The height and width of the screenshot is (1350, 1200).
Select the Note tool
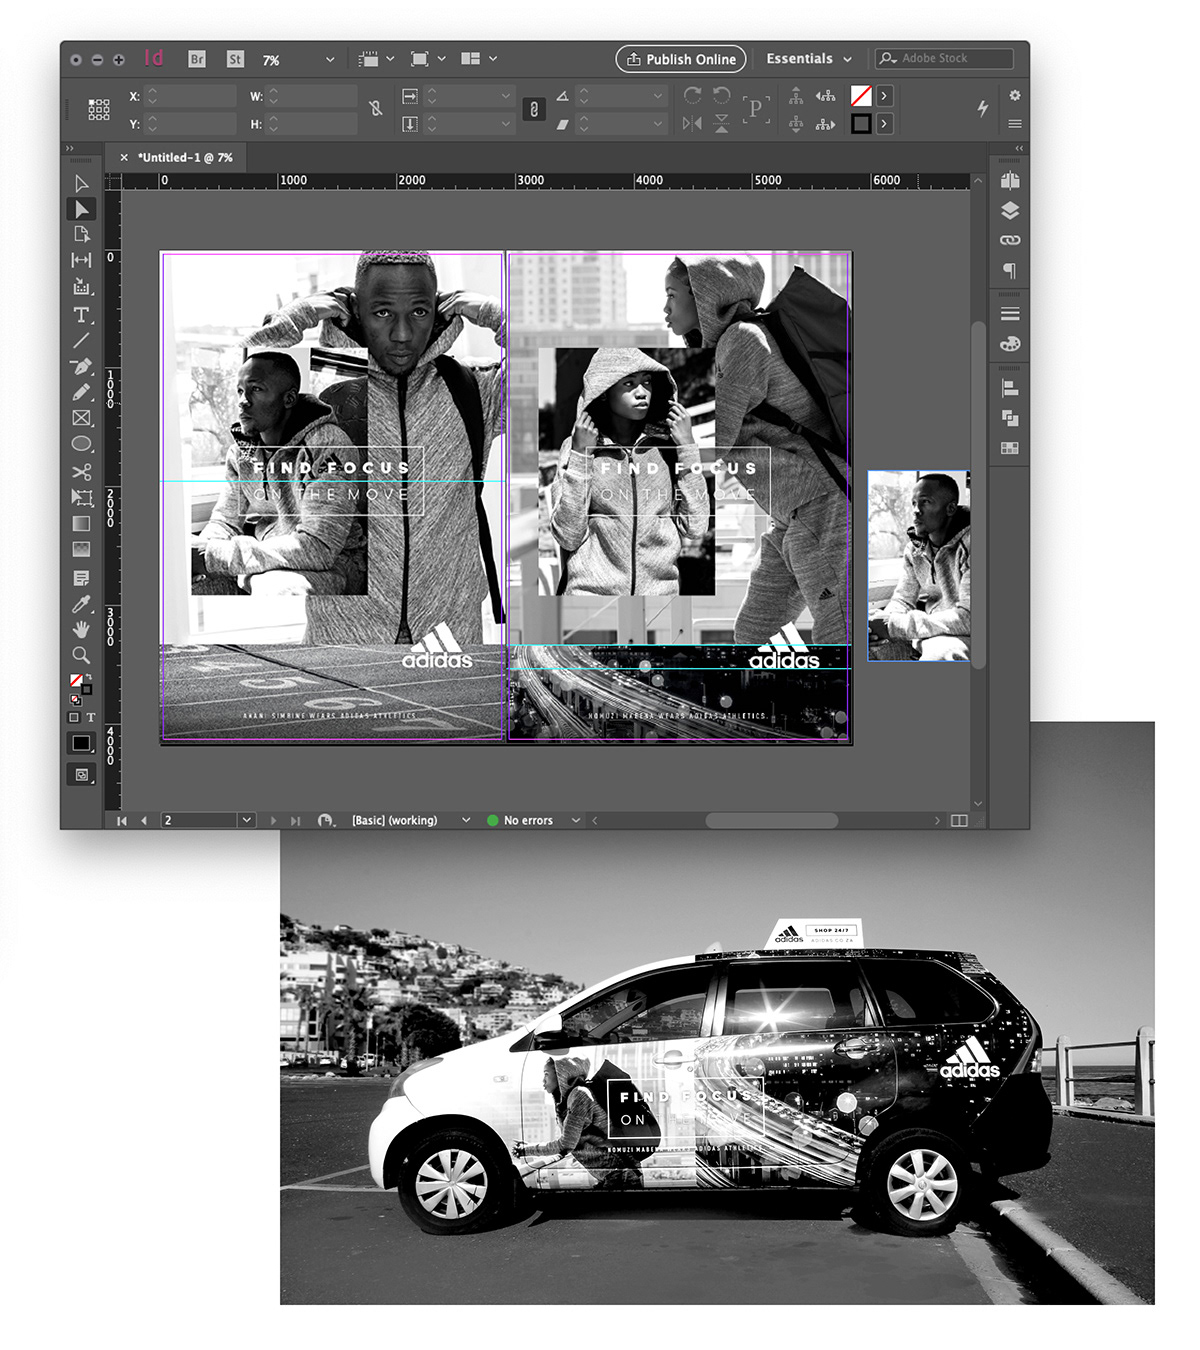point(82,578)
